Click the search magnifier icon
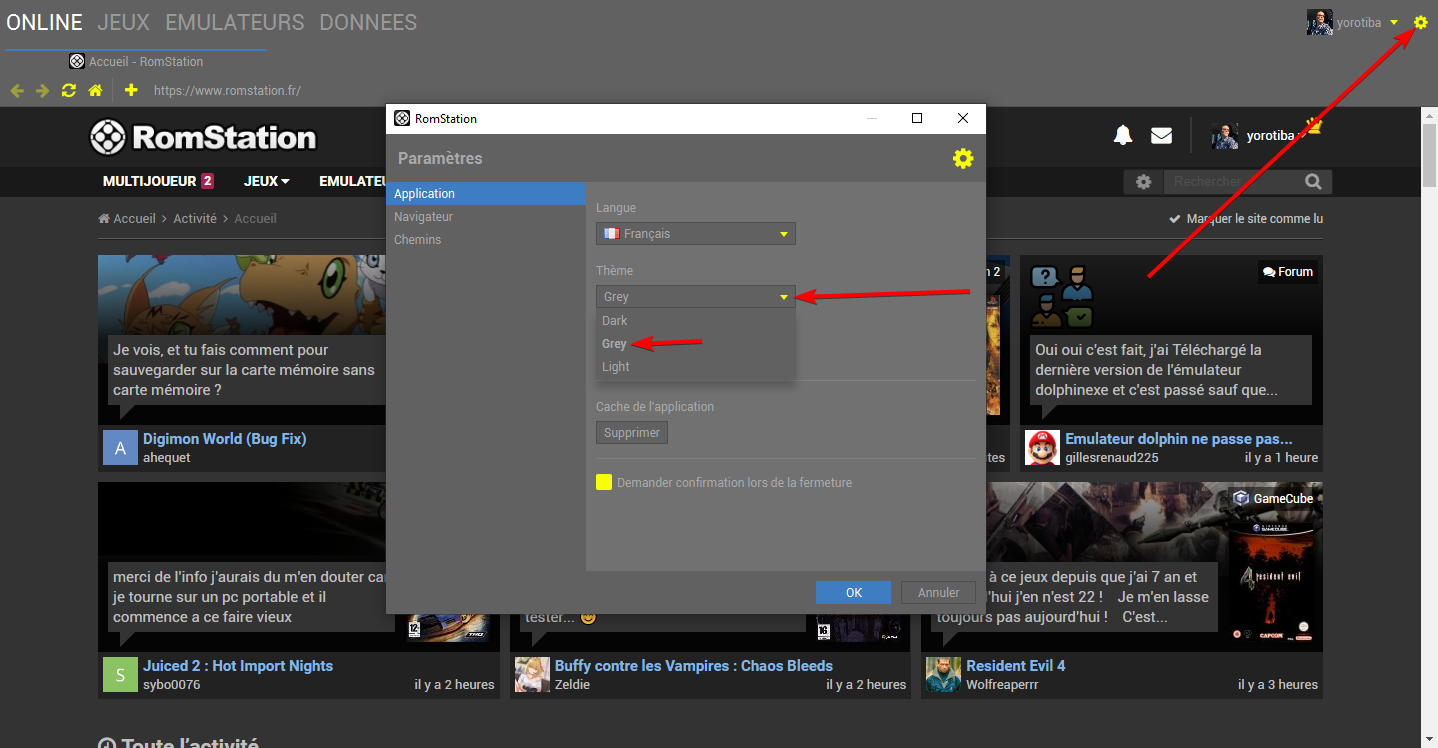 click(x=1314, y=182)
